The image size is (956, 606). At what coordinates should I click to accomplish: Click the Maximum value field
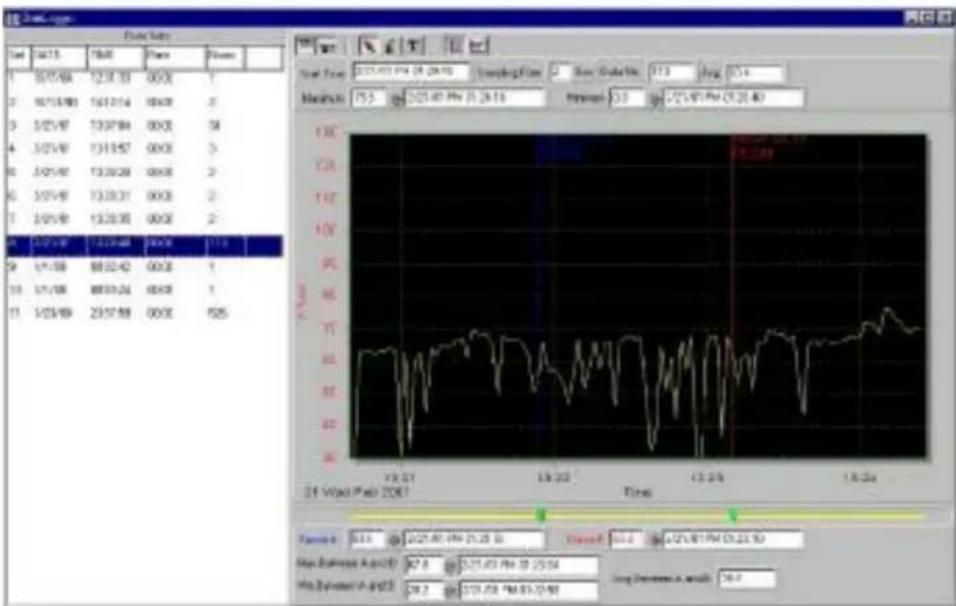(369, 98)
